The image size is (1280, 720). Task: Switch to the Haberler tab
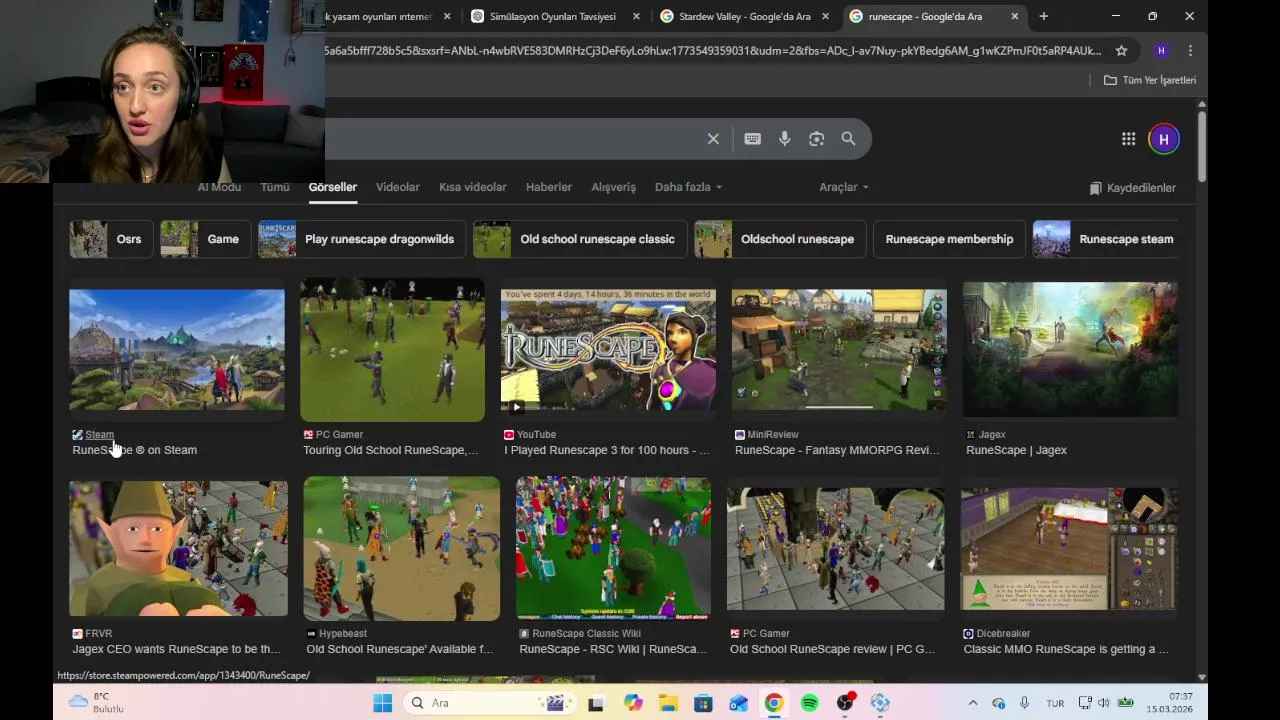549,187
